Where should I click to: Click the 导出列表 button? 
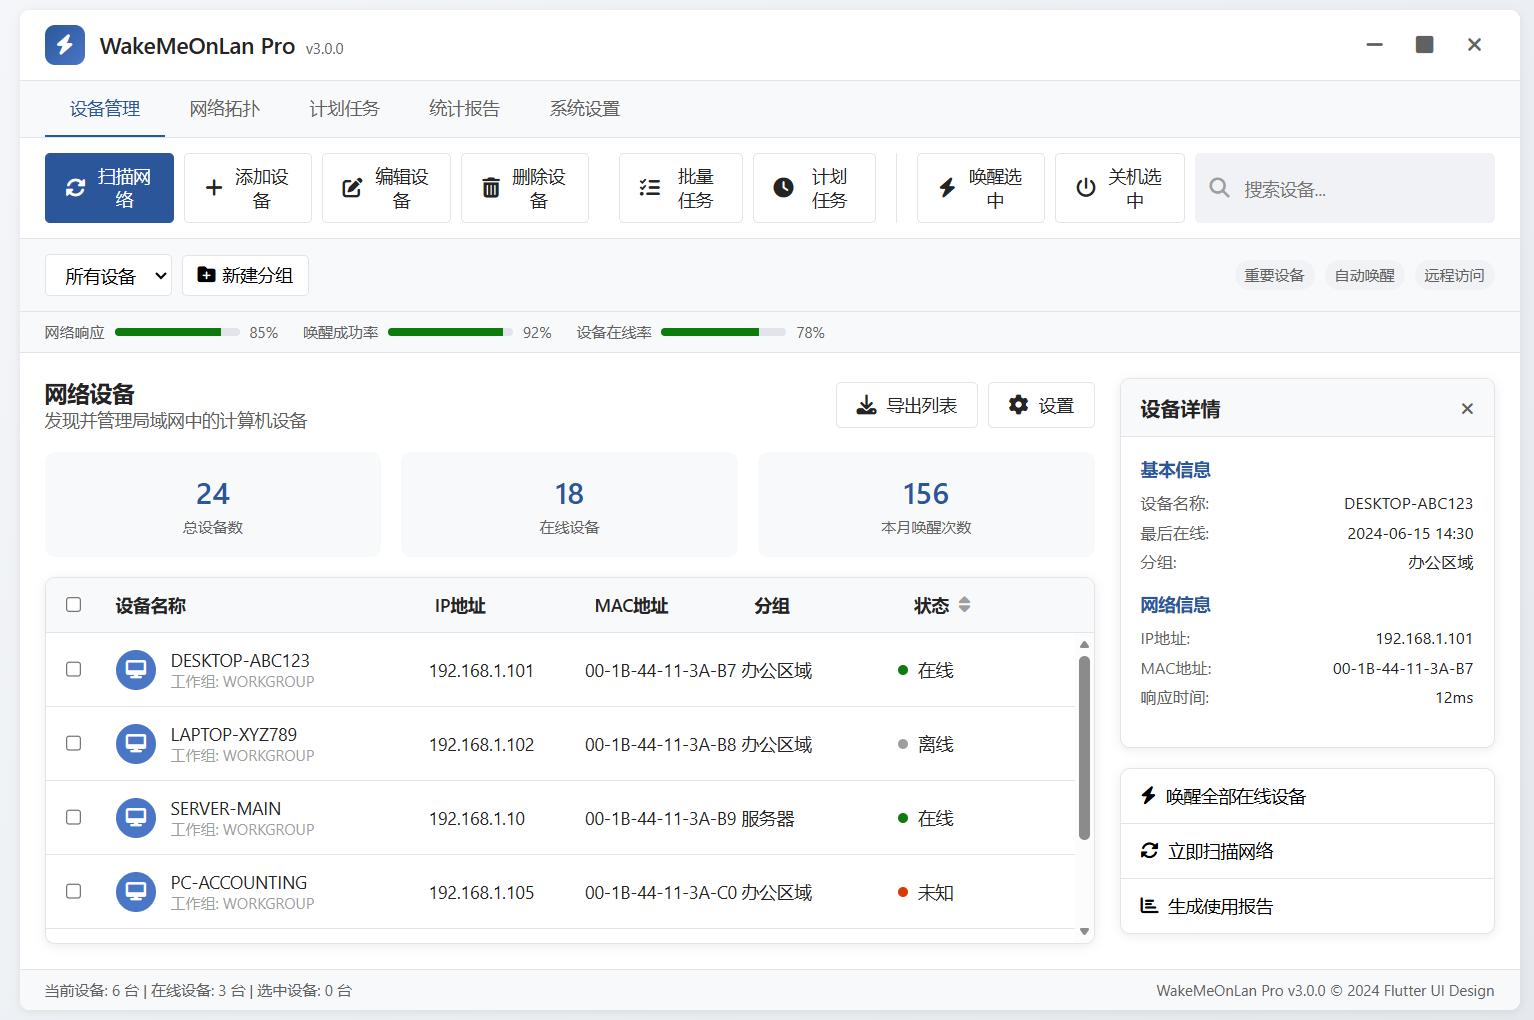[x=907, y=405]
